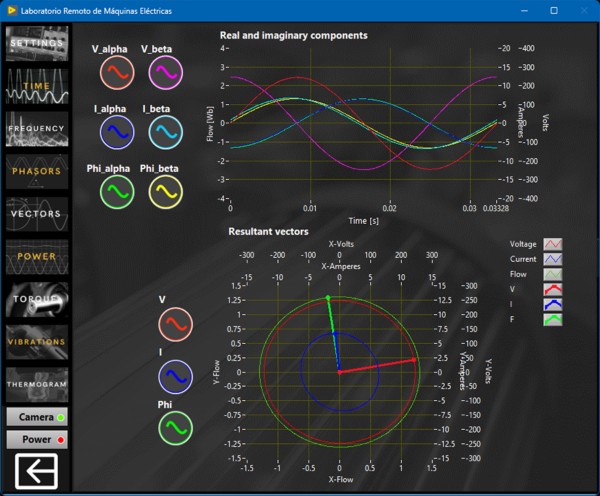
Task: Click the Power button with red indicator
Action: point(36,439)
